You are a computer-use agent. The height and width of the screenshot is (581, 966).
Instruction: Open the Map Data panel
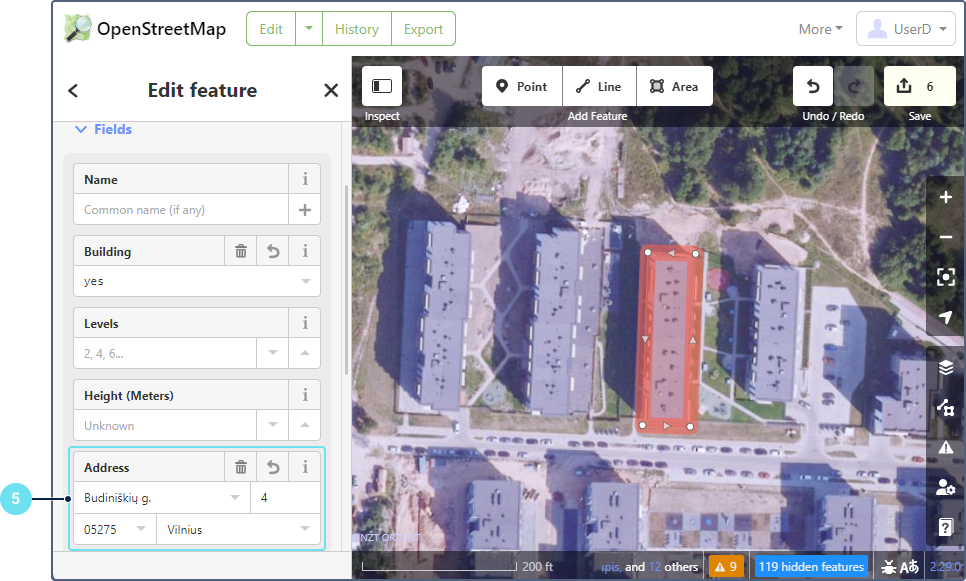click(x=946, y=408)
